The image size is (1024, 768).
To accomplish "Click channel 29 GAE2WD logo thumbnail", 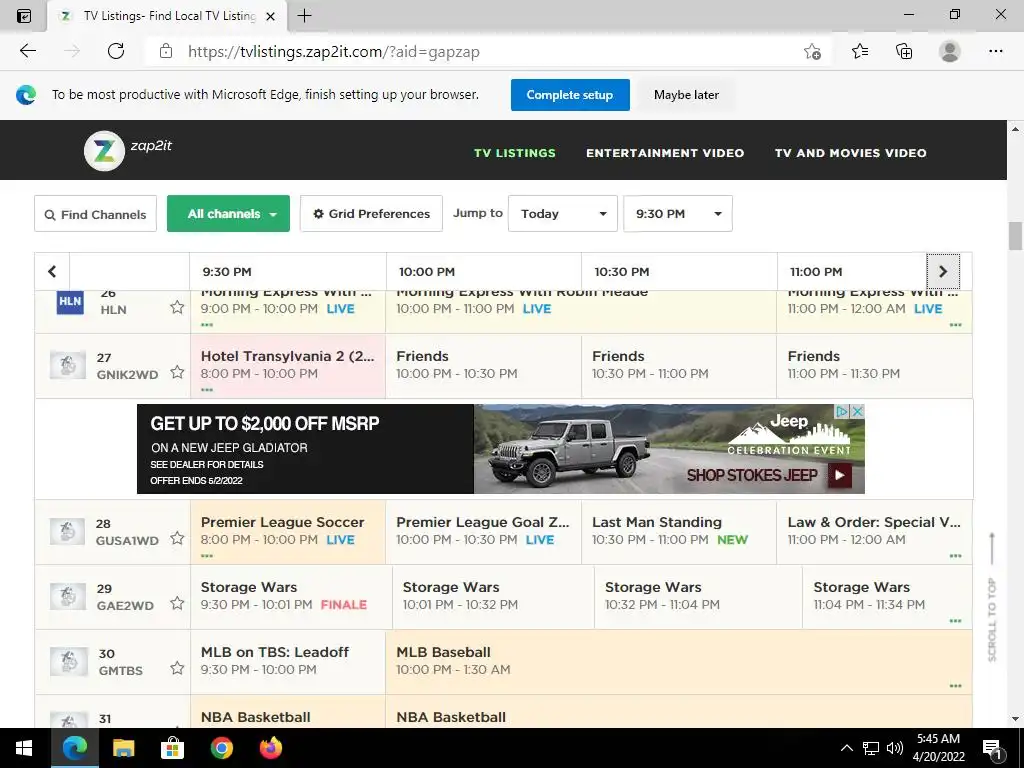I will click(68, 596).
